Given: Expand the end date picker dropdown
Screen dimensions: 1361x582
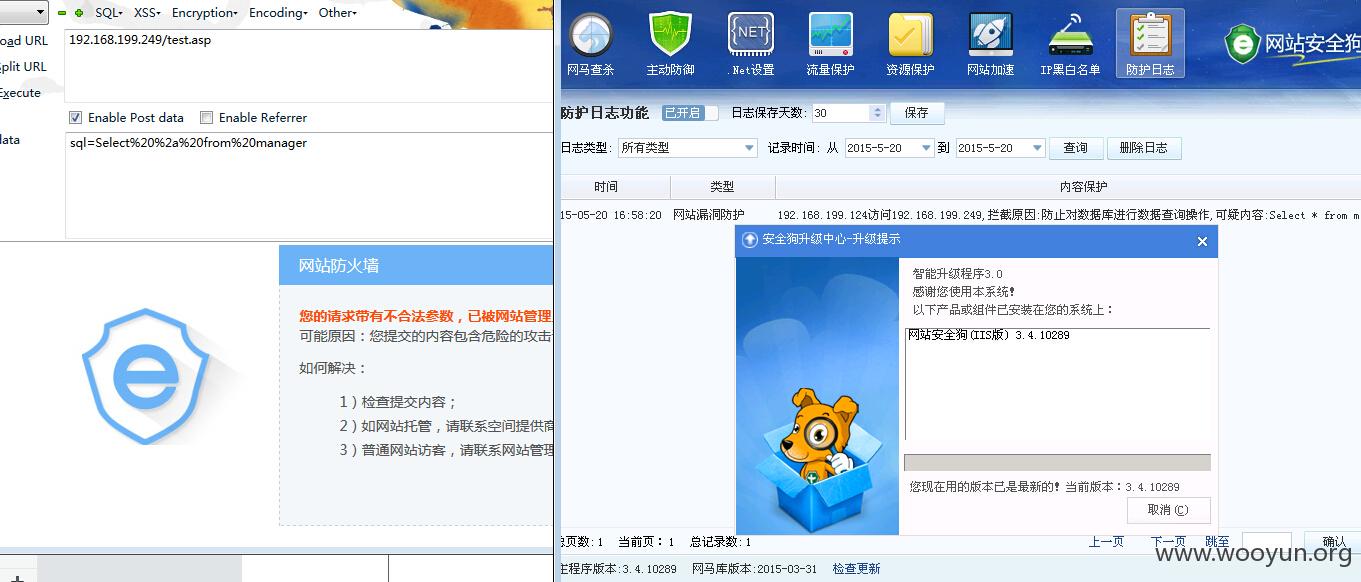Looking at the screenshot, I should coord(1038,148).
